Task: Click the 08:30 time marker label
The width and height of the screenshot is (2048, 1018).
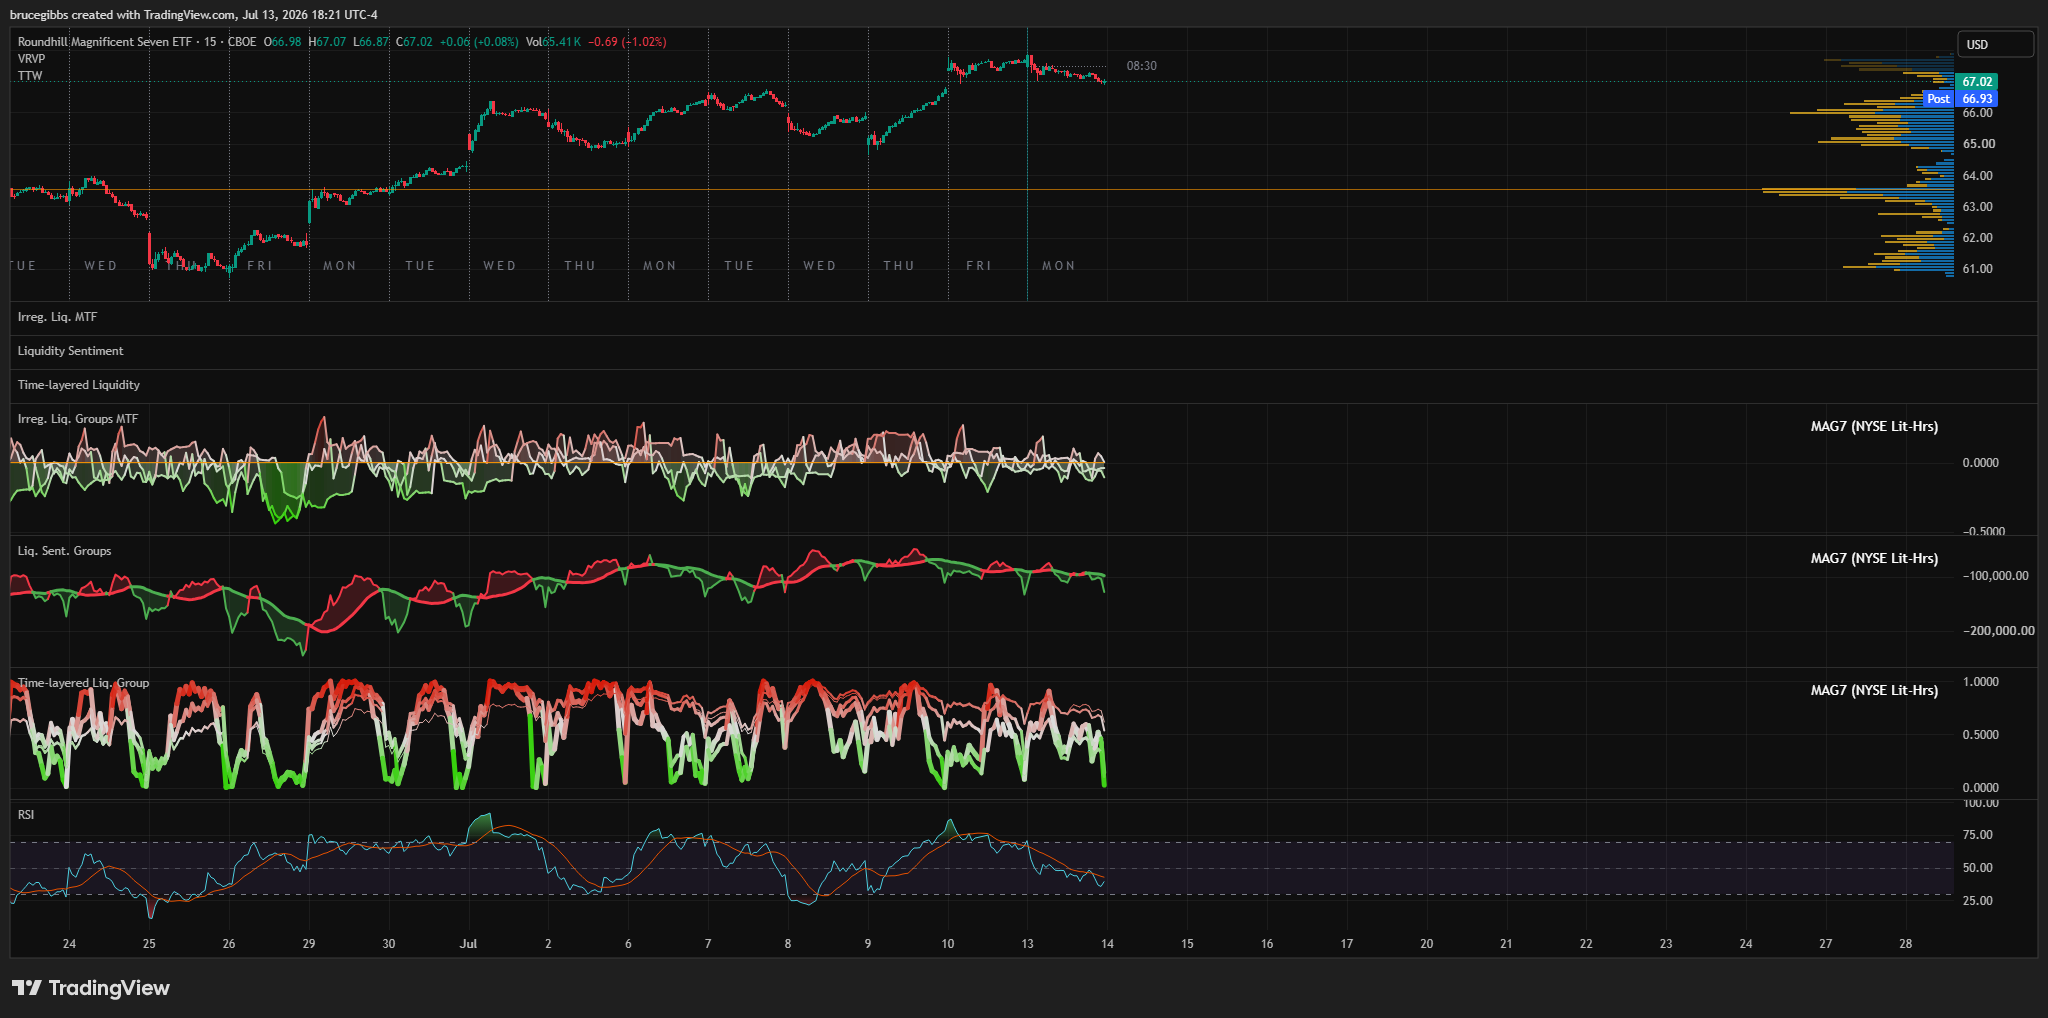Action: coord(1141,66)
